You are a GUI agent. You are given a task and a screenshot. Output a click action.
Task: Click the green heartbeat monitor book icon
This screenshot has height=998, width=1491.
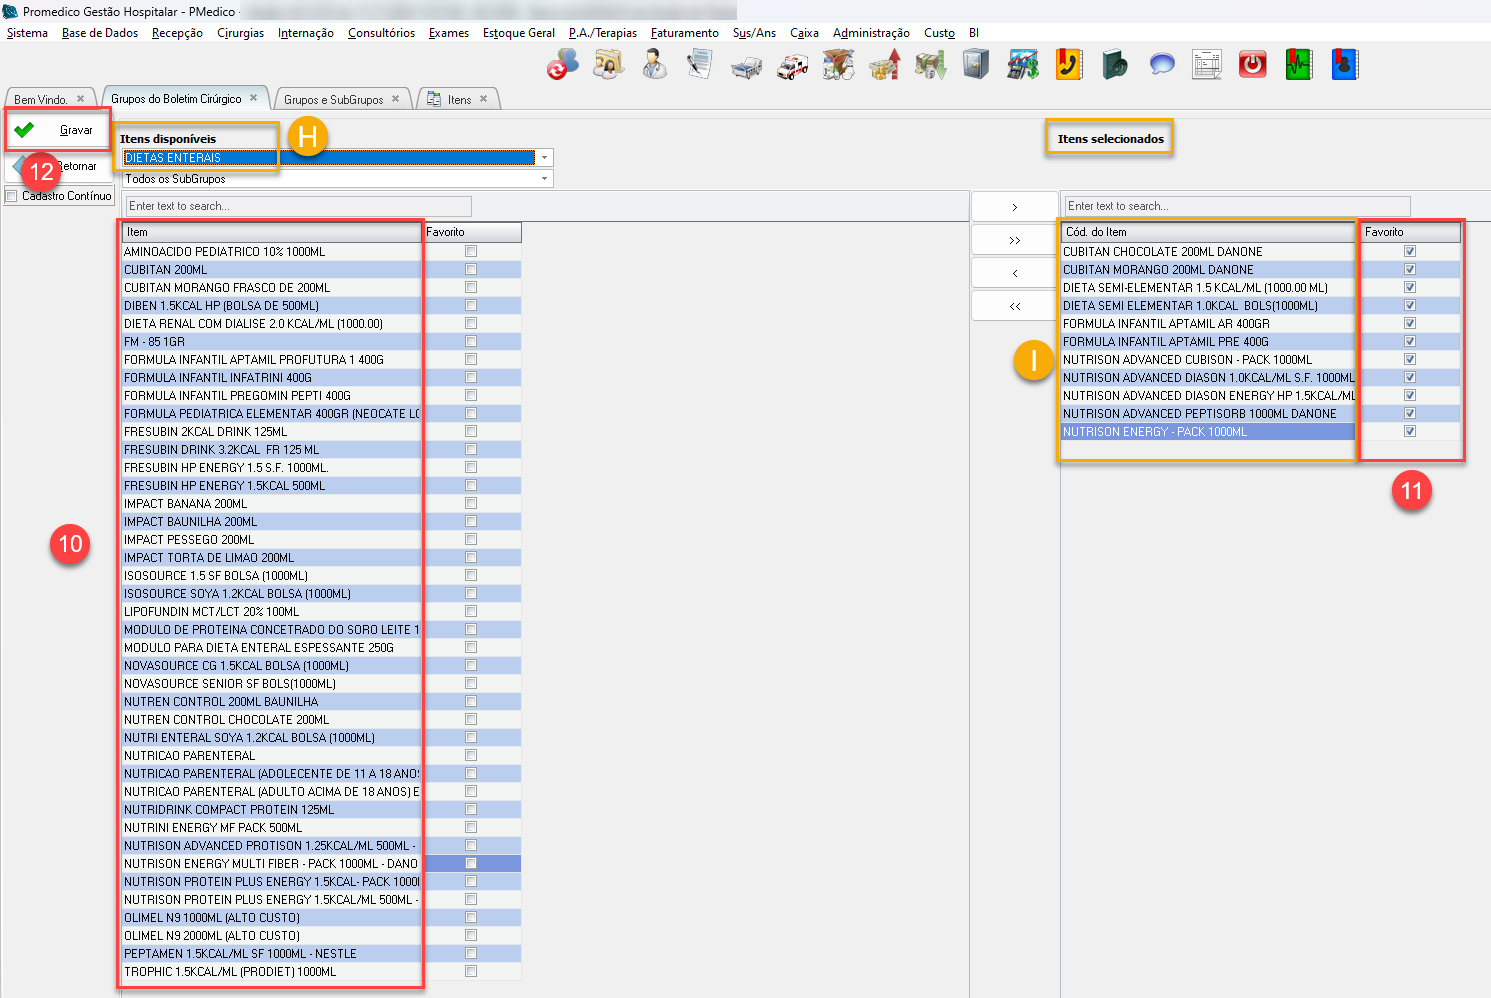pos(1298,65)
